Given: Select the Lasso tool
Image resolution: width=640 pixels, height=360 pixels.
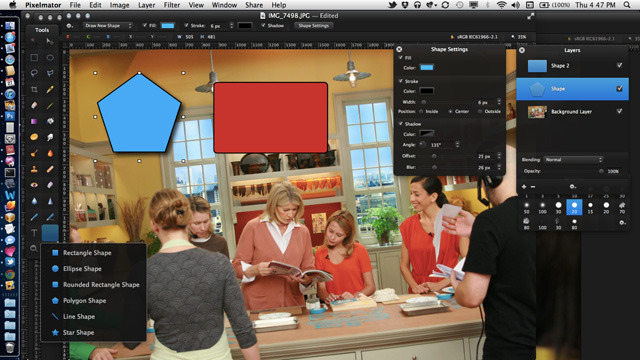Looking at the screenshot, I should pyautogui.click(x=34, y=73).
